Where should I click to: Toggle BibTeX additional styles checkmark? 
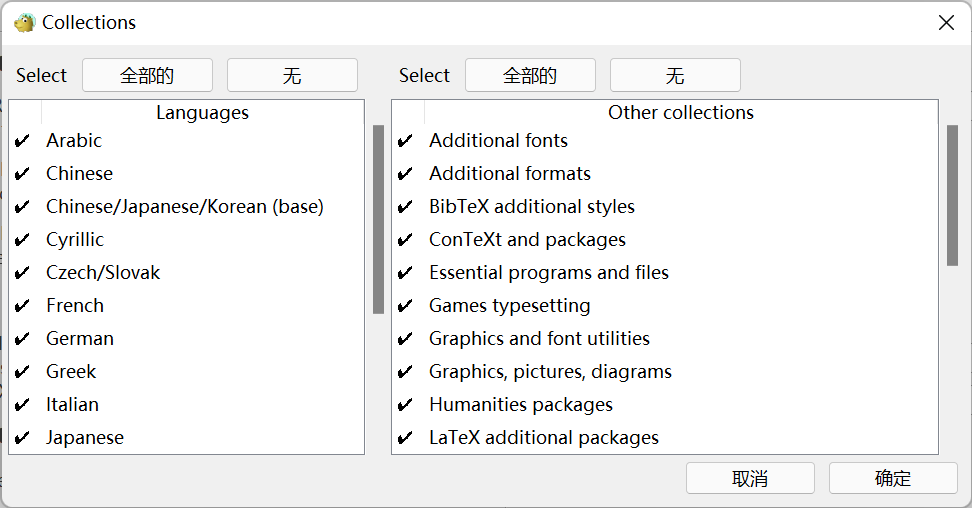click(405, 207)
